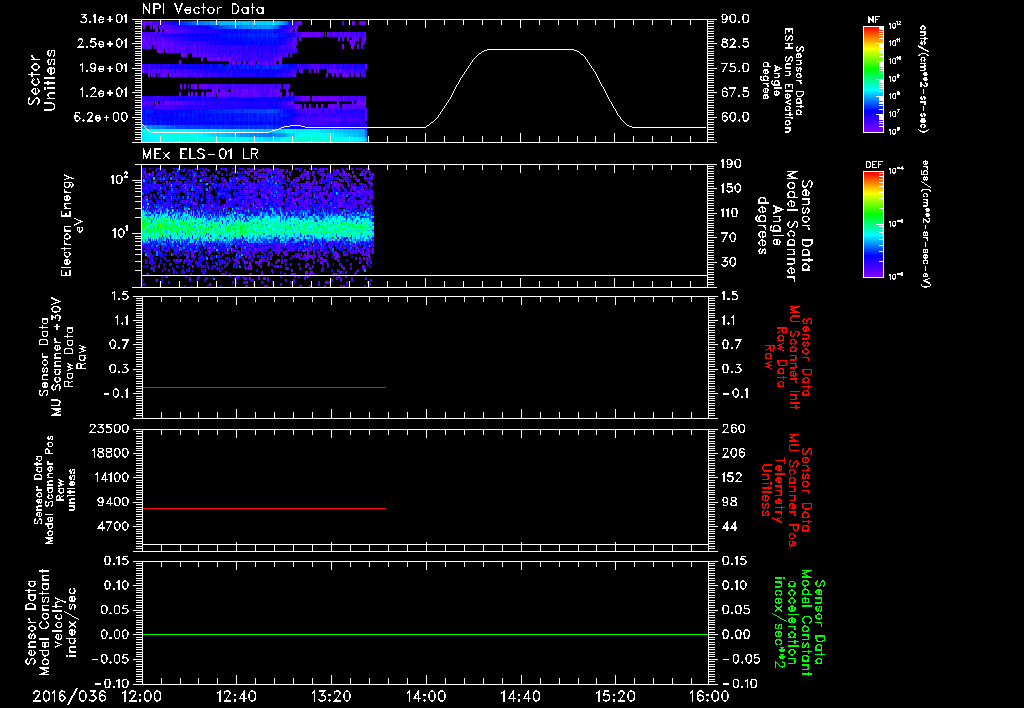Click the 14:00 time tick label

coord(426,696)
